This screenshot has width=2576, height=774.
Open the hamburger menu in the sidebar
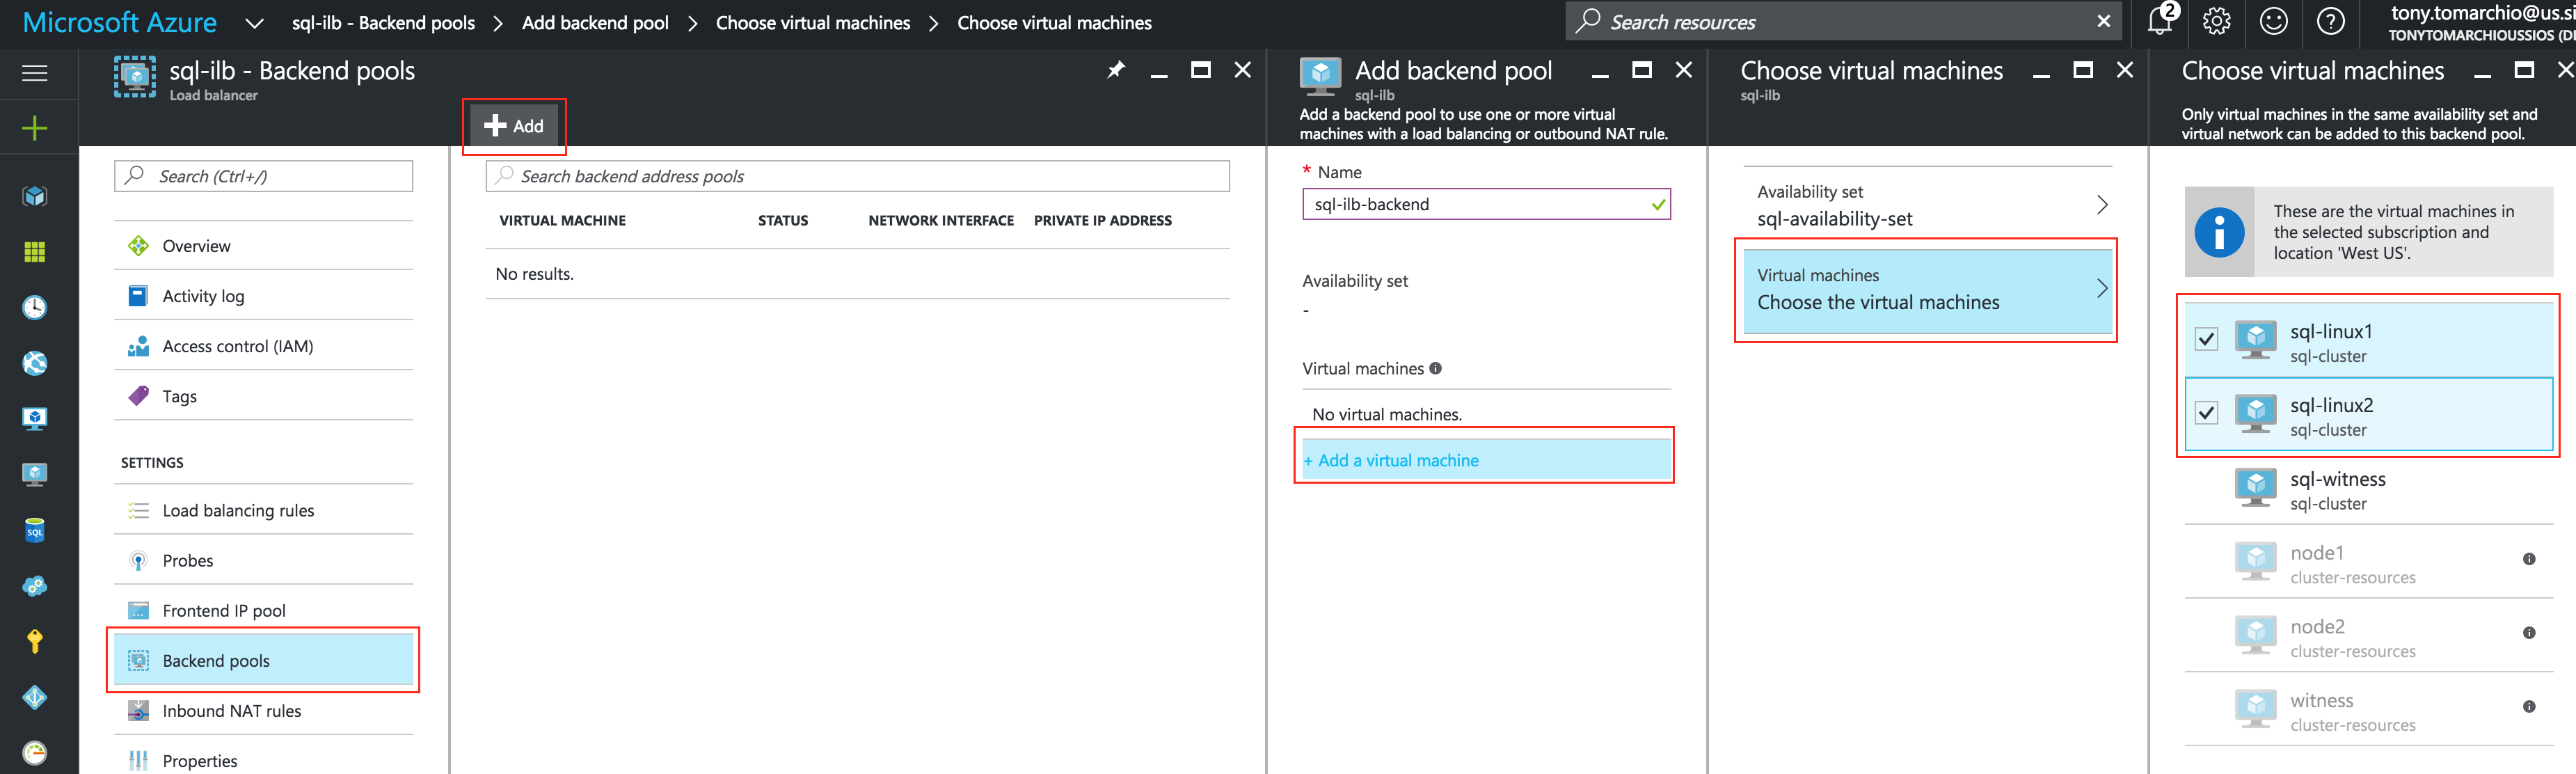pos(35,73)
